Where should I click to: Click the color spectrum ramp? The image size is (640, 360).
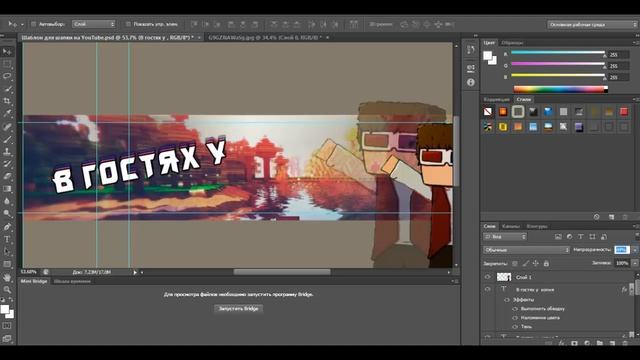tap(560, 89)
